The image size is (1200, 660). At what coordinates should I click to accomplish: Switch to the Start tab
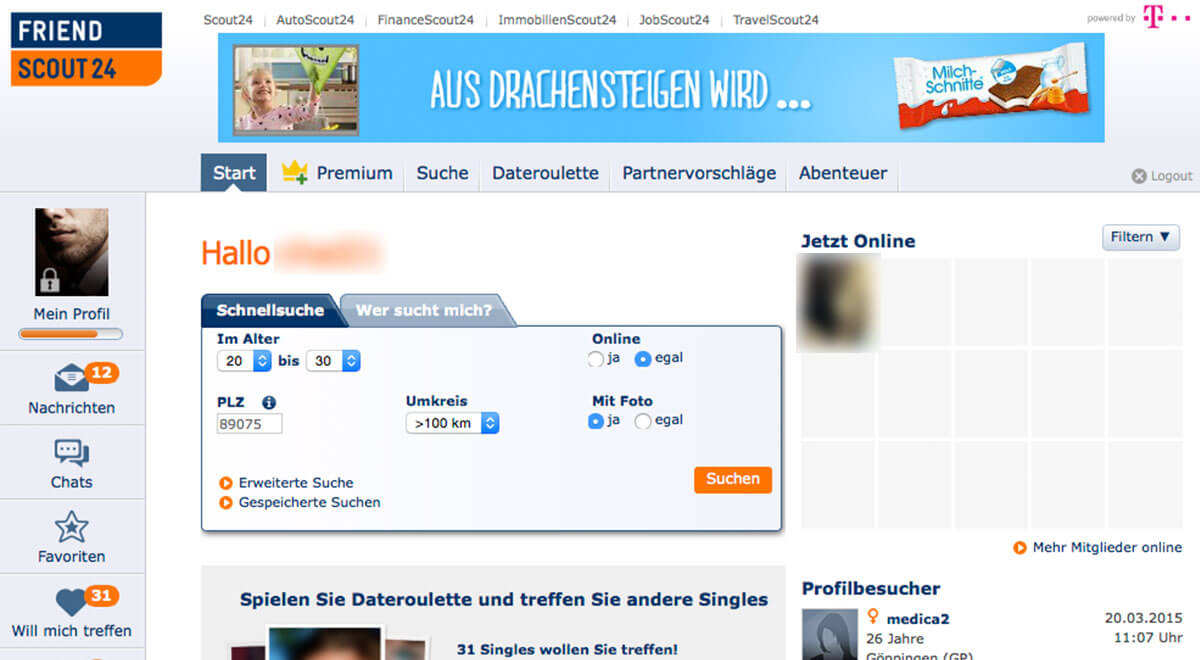pyautogui.click(x=234, y=172)
